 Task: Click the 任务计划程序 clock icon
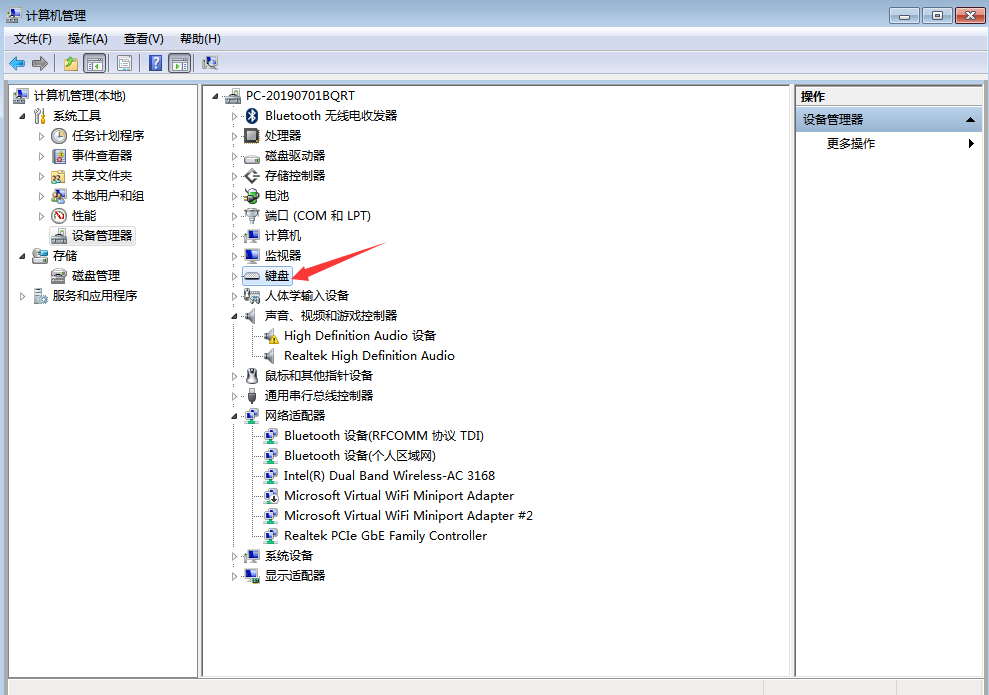[59, 136]
